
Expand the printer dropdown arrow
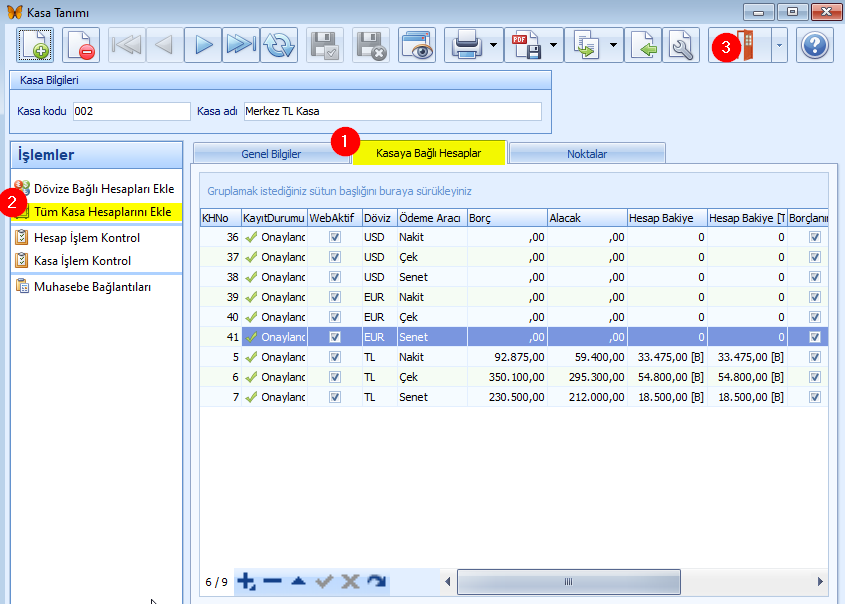pos(494,45)
